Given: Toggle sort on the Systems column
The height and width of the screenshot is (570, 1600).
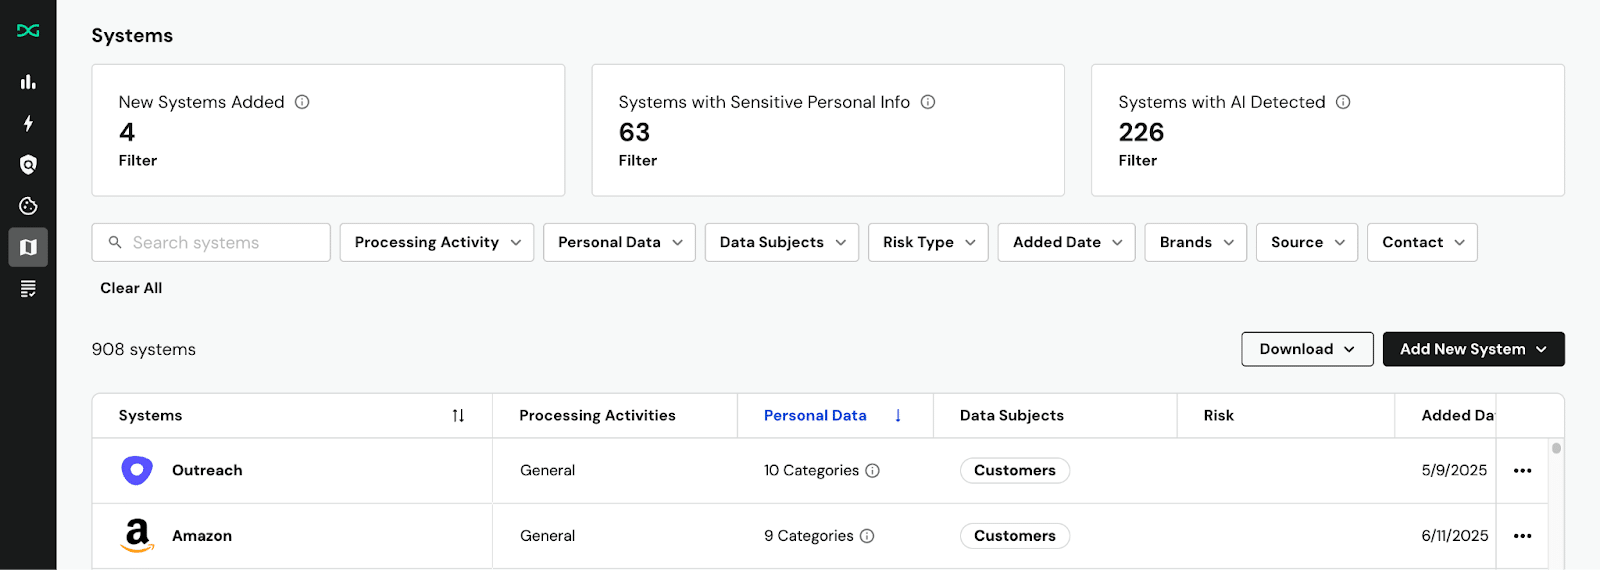Looking at the screenshot, I should pos(458,416).
